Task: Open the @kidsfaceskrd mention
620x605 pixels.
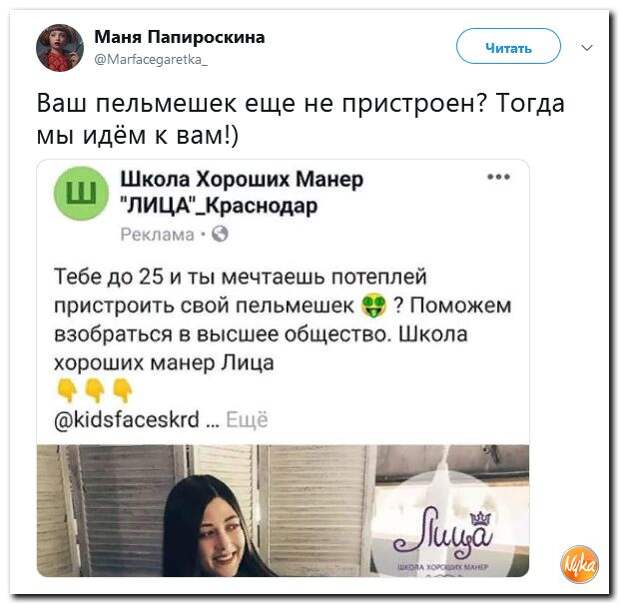Action: [x=127, y=419]
